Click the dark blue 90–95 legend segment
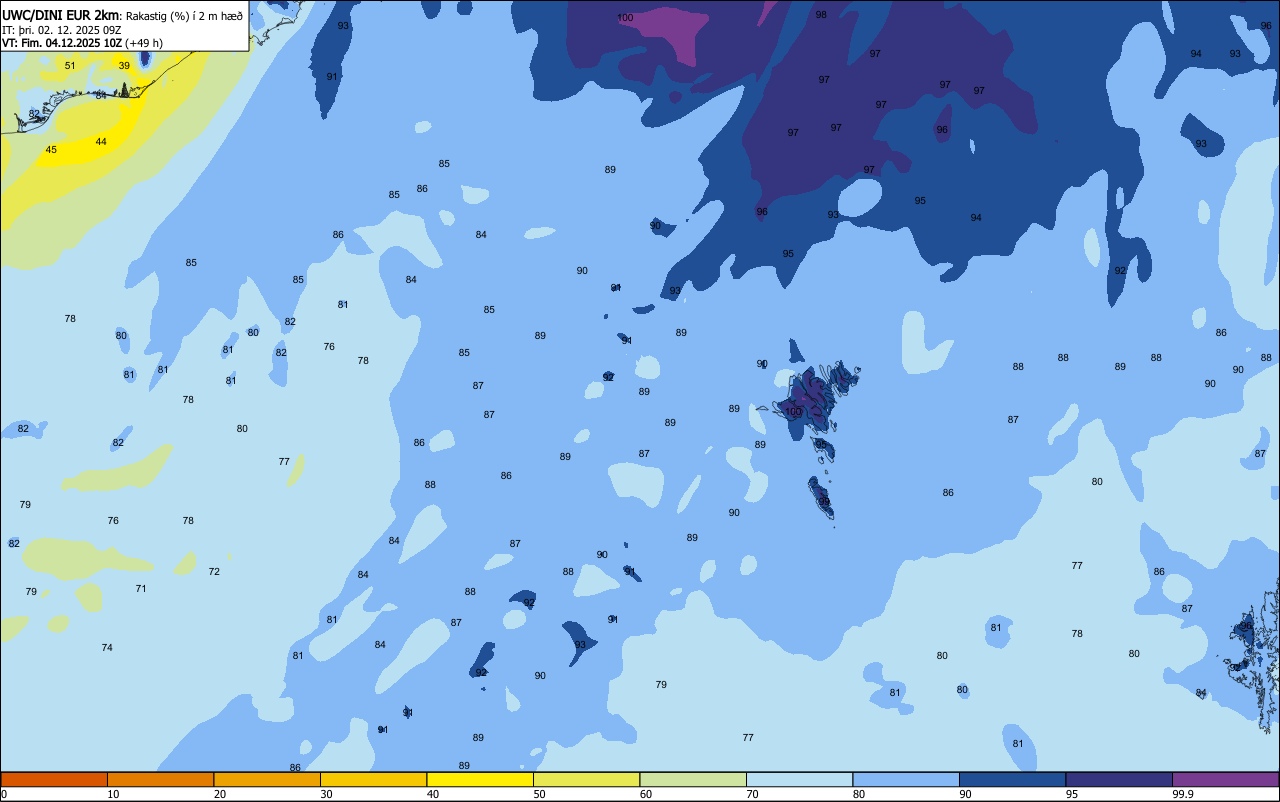The width and height of the screenshot is (1280, 802). pos(1012,779)
